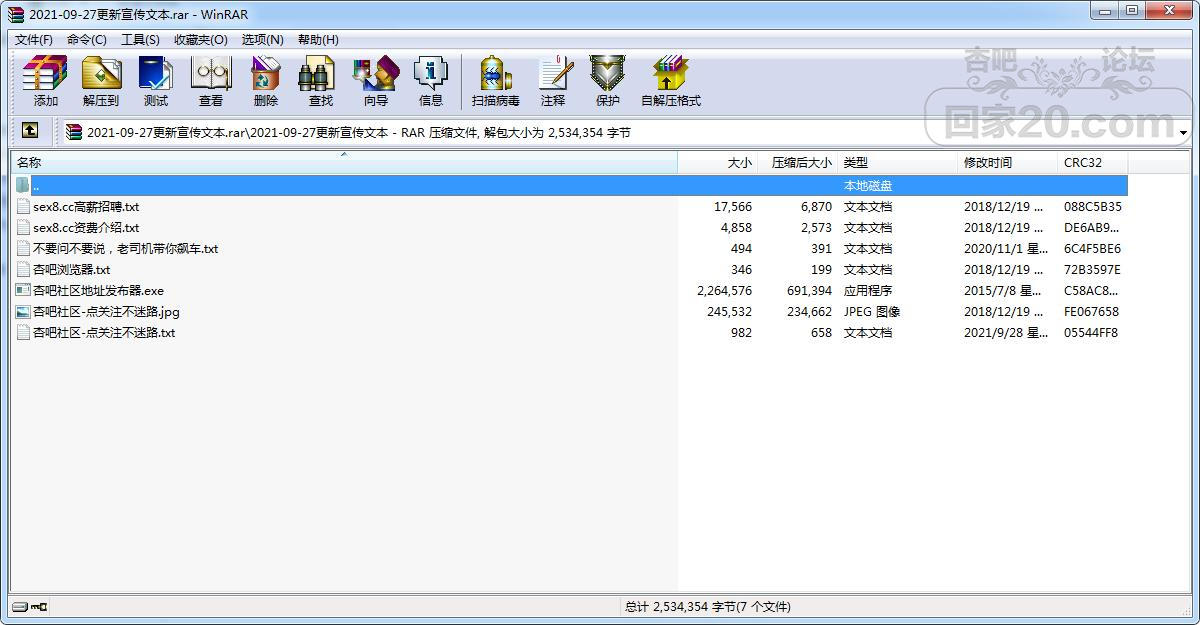Open the 工具(S) menu
Image resolution: width=1200 pixels, height=625 pixels.
tap(140, 39)
